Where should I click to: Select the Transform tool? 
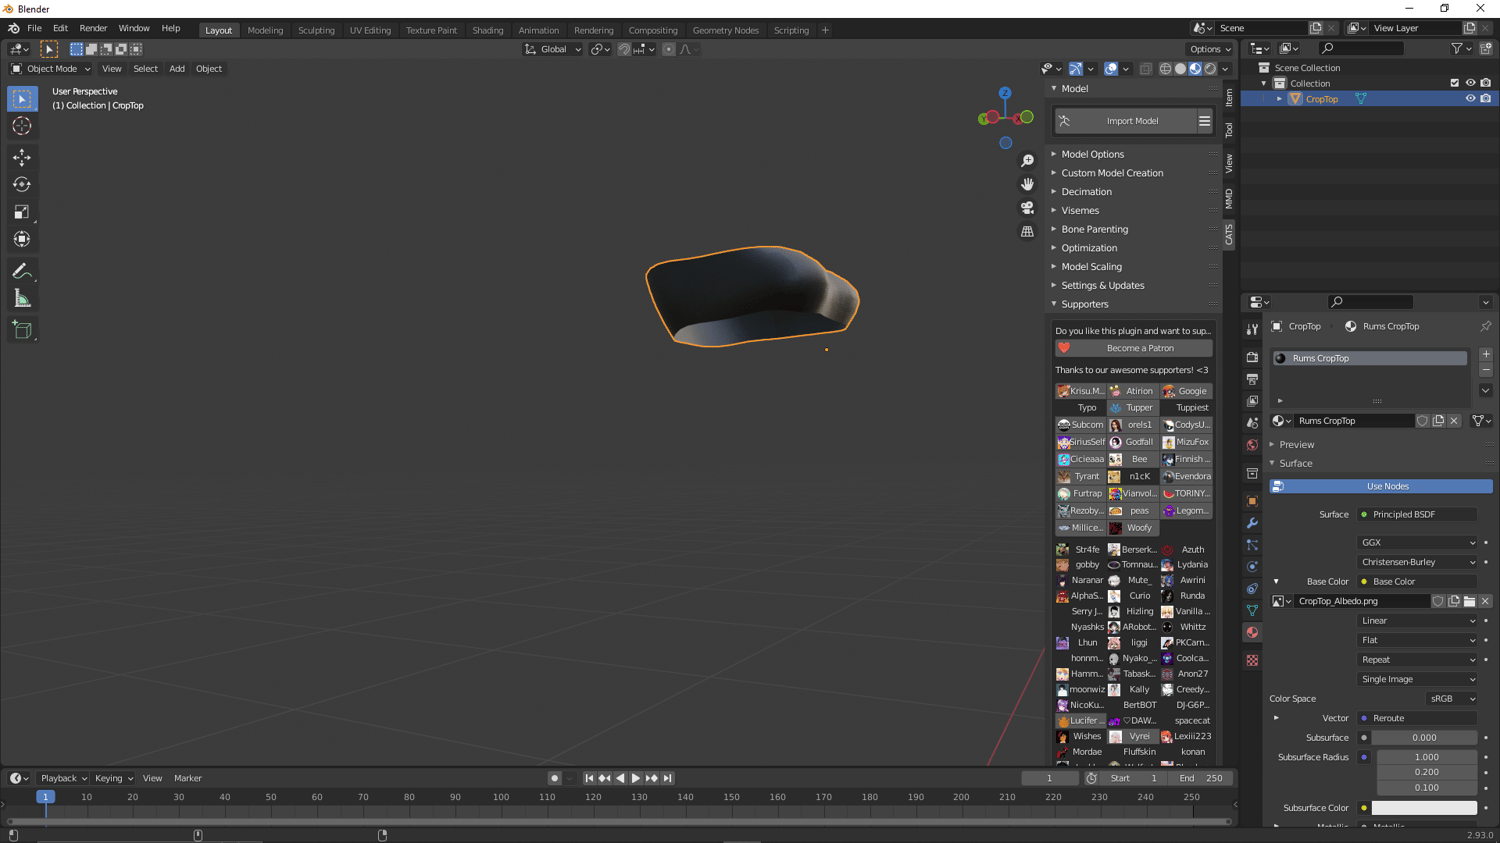pyautogui.click(x=22, y=239)
